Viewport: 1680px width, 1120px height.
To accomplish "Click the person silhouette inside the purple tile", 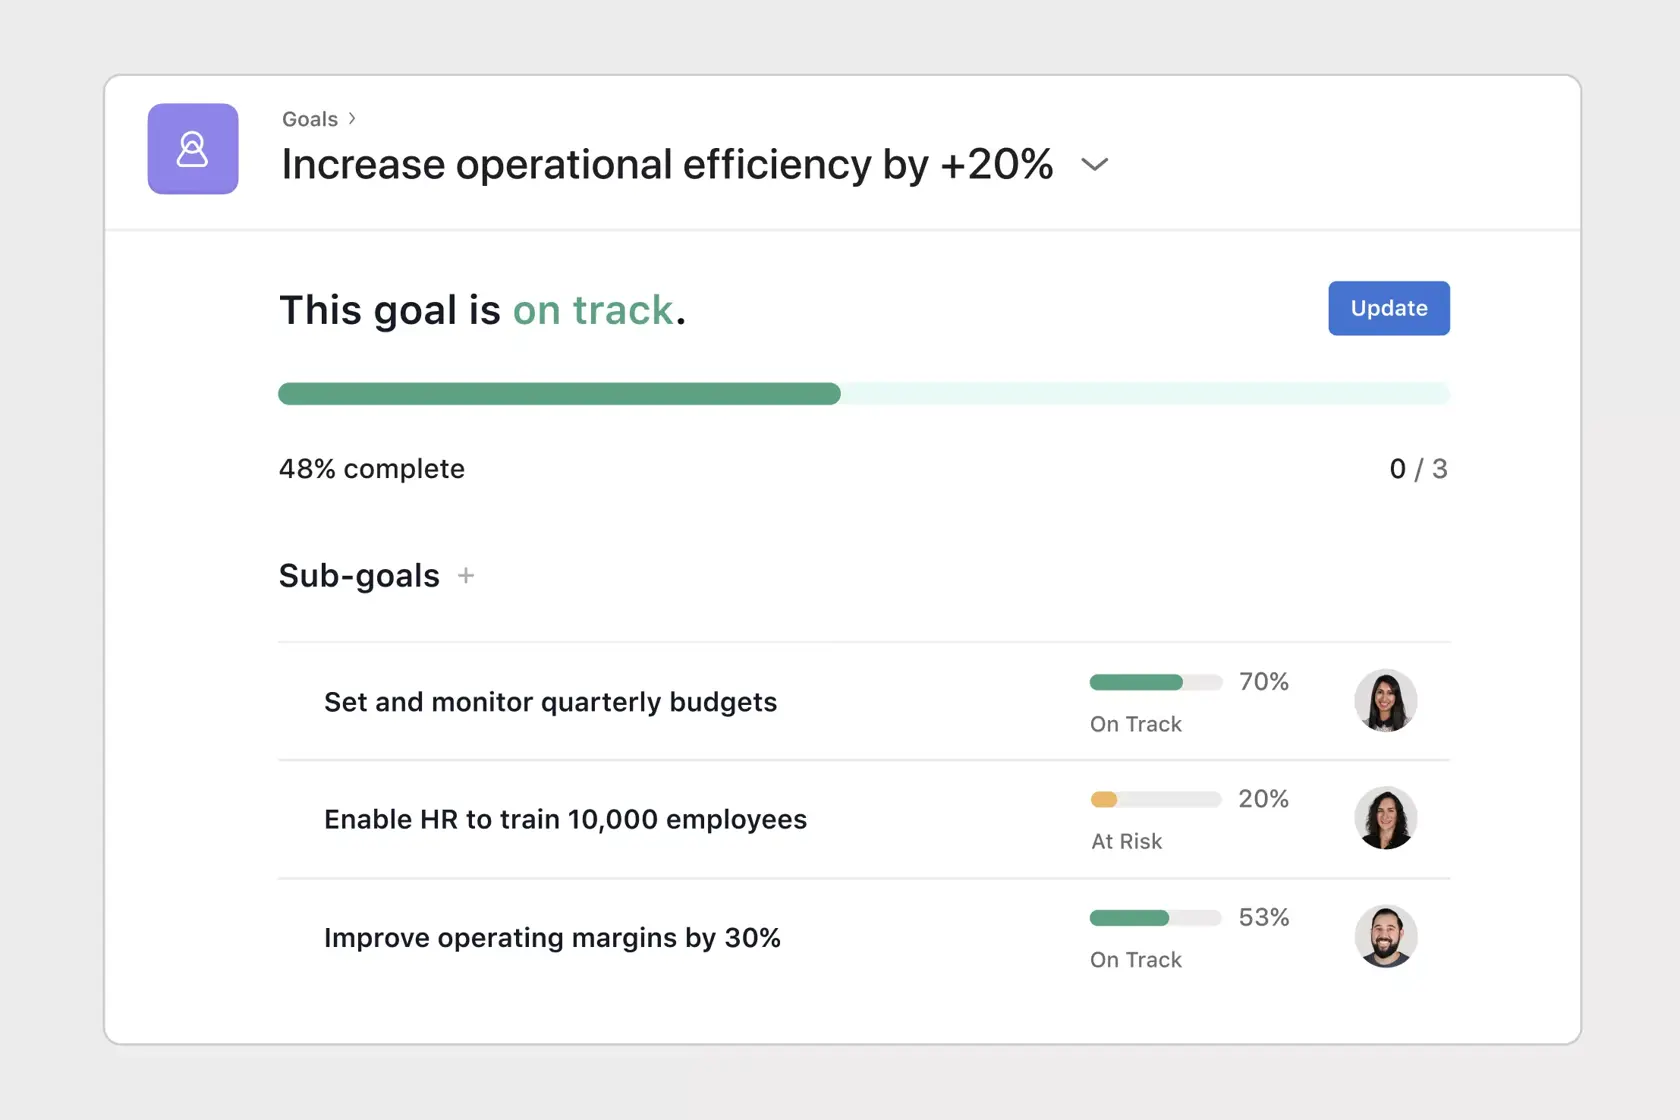I will [192, 149].
